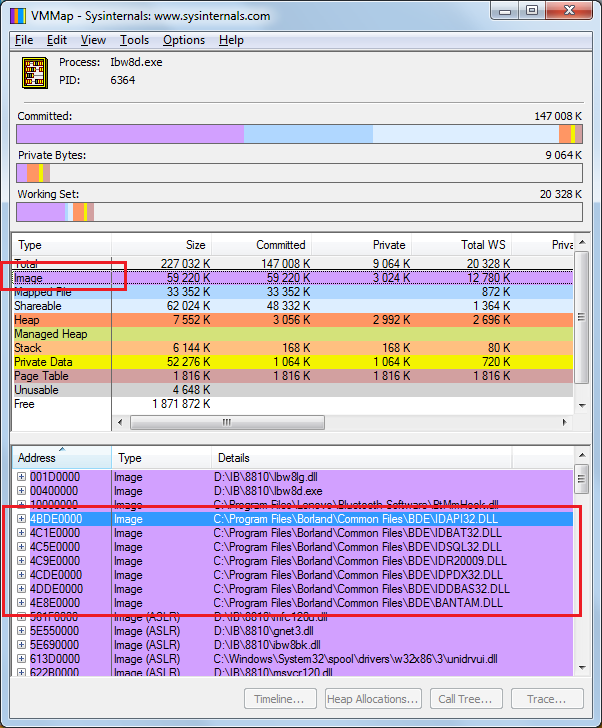The image size is (602, 728).
Task: Click the Heap Allocations... button
Action: pyautogui.click(x=373, y=699)
